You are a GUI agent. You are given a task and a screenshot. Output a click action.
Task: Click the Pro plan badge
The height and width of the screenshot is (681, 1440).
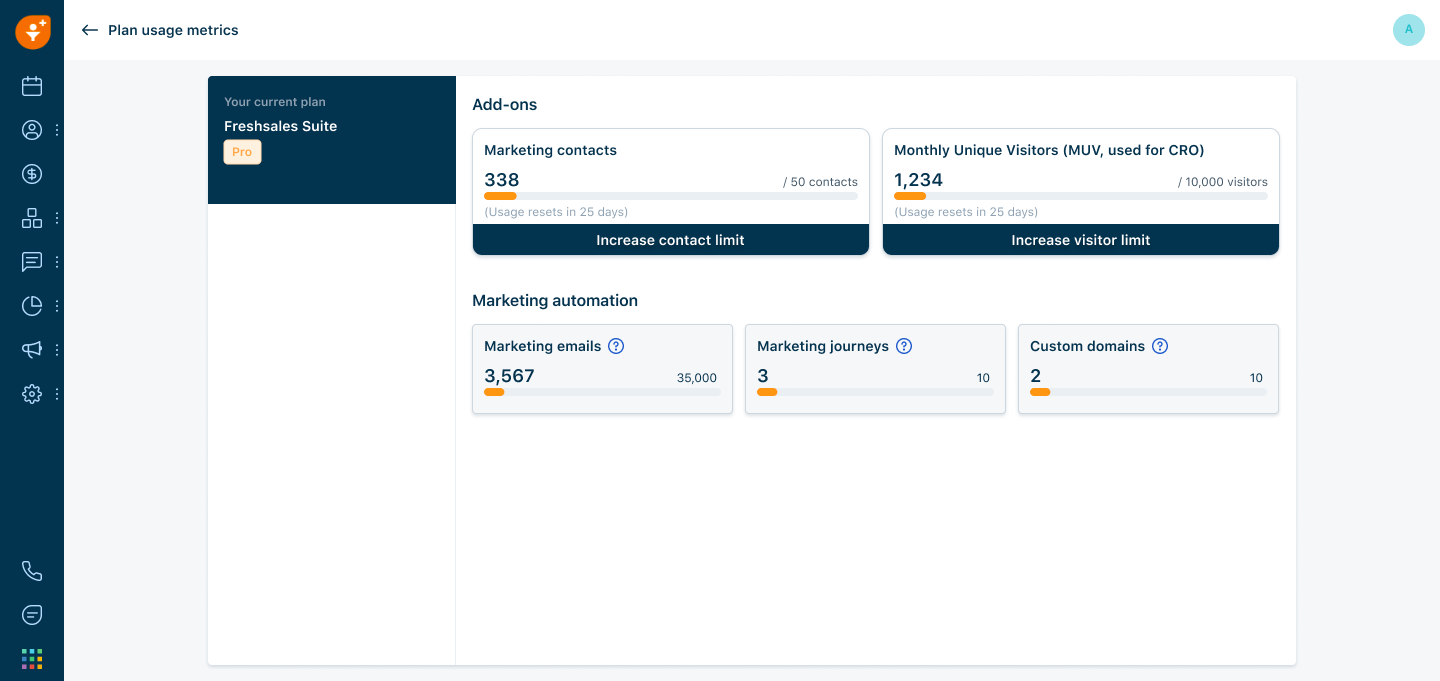click(242, 152)
